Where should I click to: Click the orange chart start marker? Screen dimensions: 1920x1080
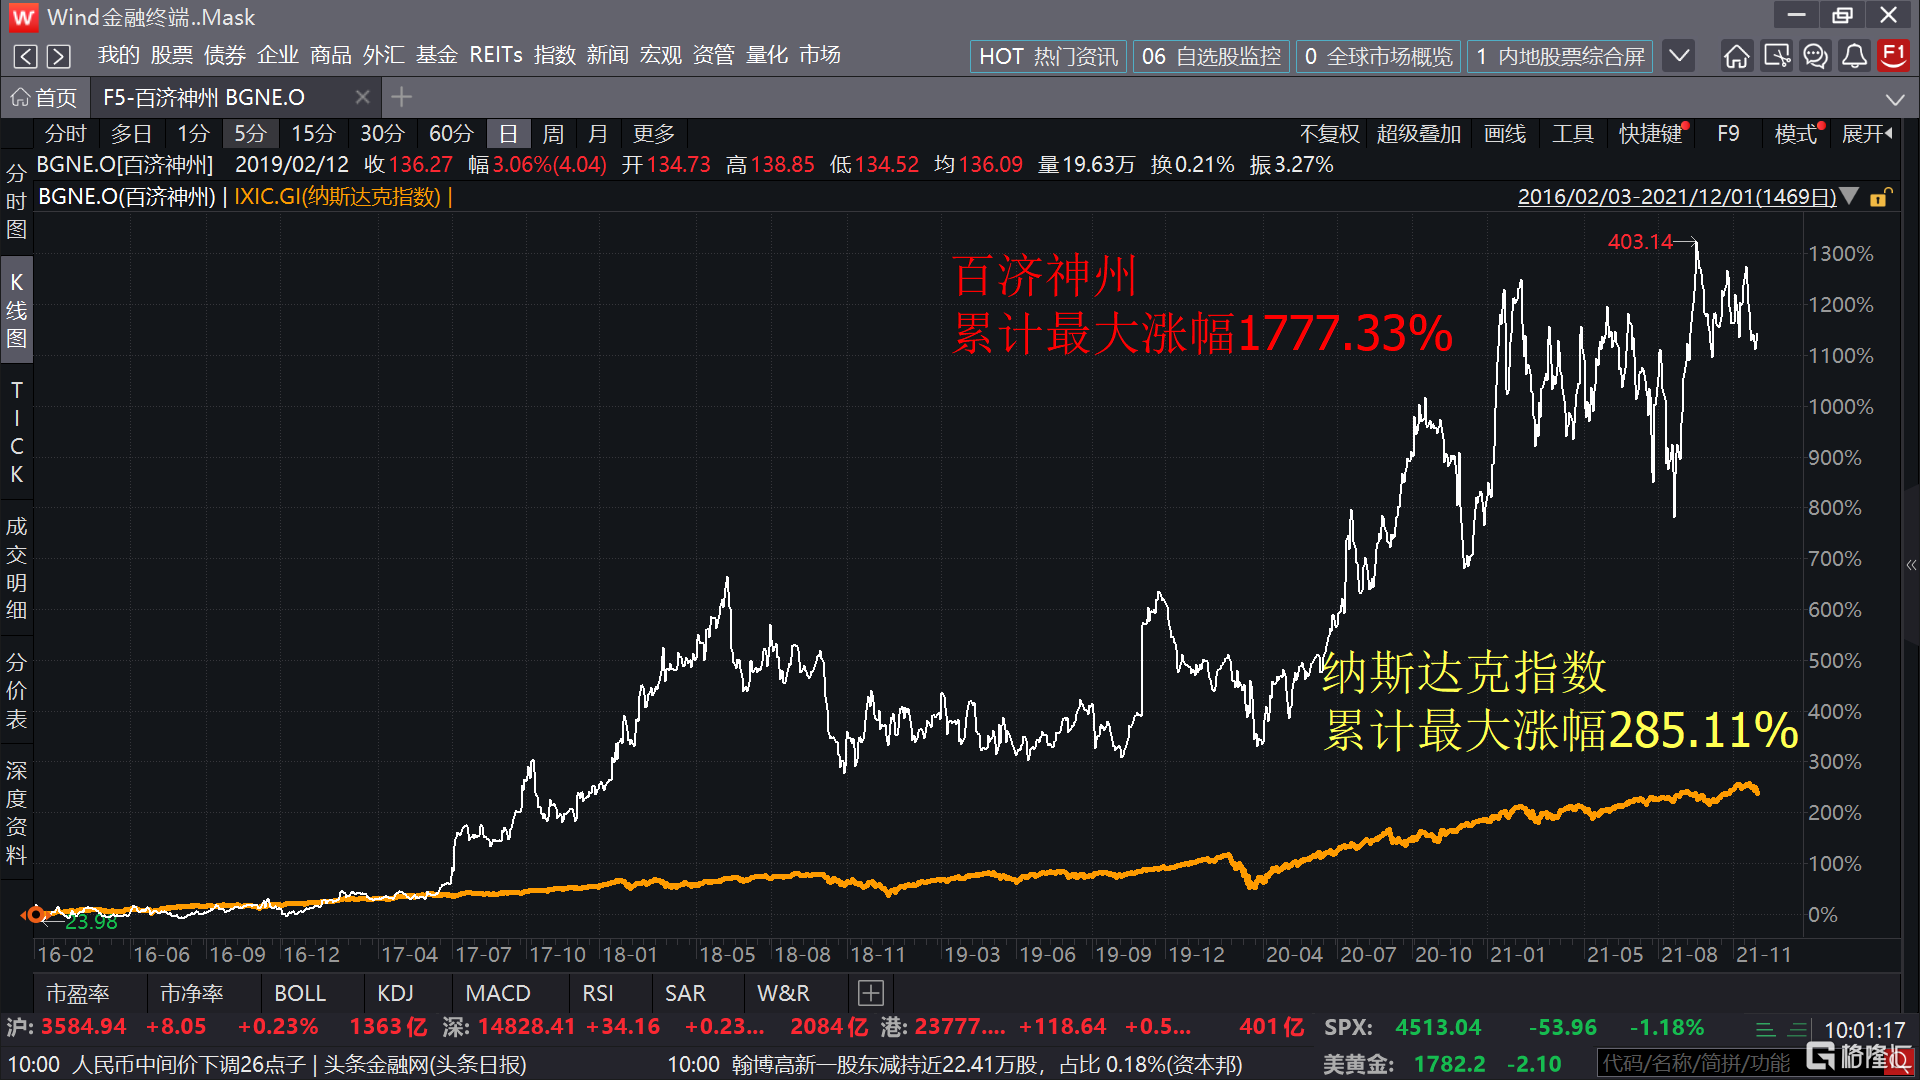pyautogui.click(x=35, y=914)
